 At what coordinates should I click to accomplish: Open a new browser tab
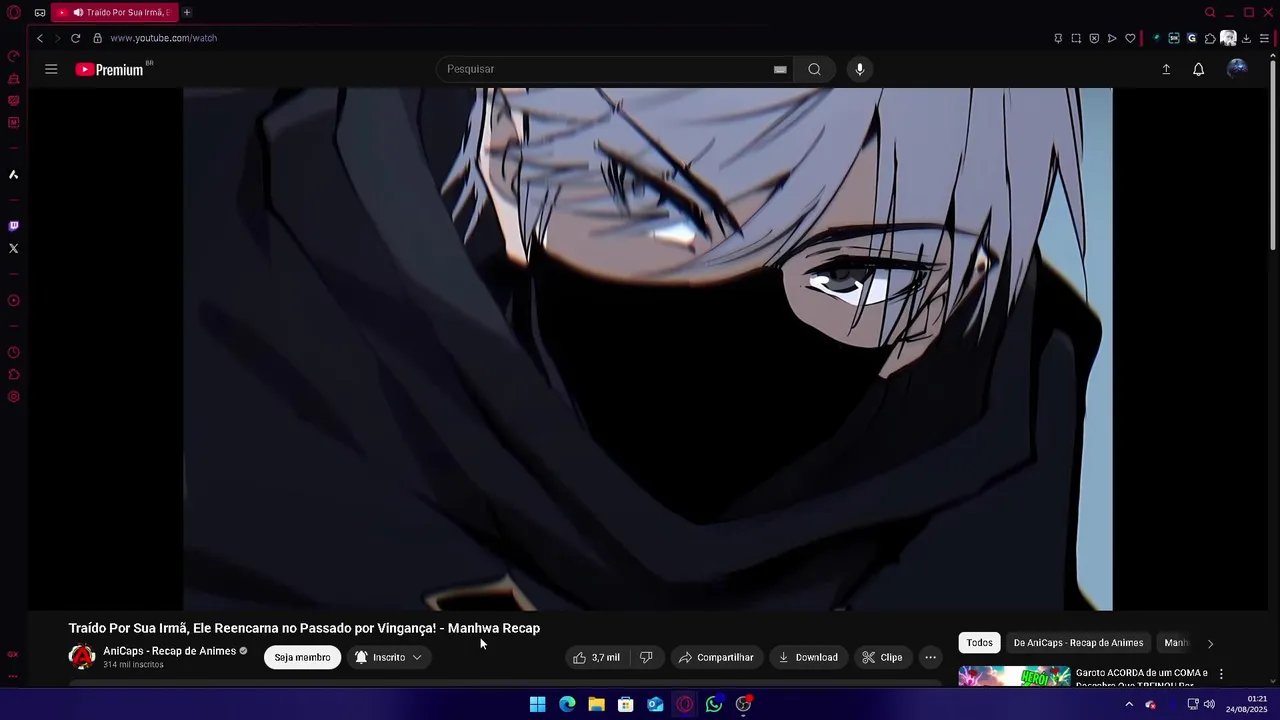click(x=187, y=12)
